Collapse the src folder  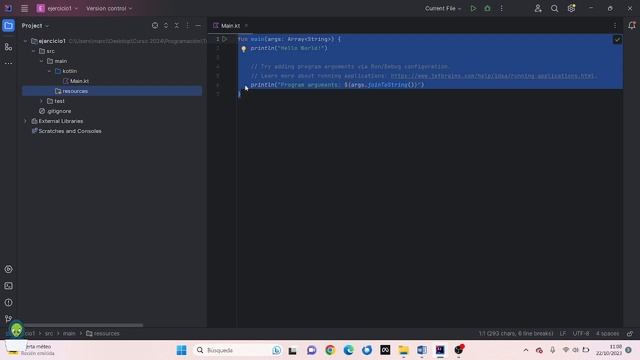point(33,51)
